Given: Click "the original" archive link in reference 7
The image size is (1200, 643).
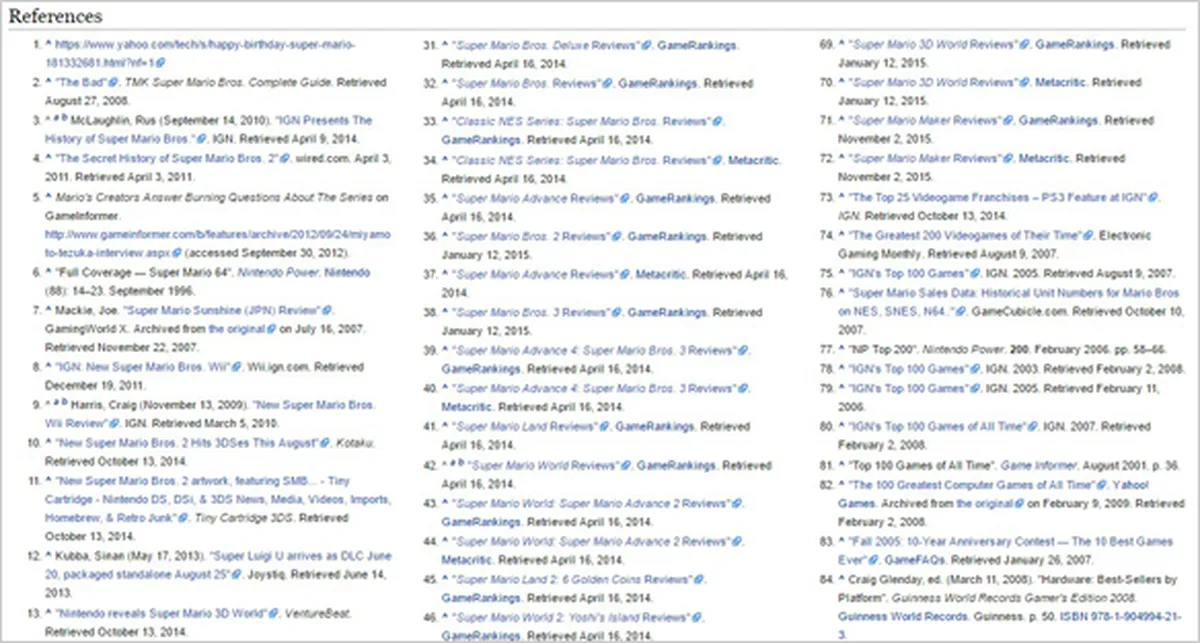Looking at the screenshot, I should pyautogui.click(x=242, y=327).
